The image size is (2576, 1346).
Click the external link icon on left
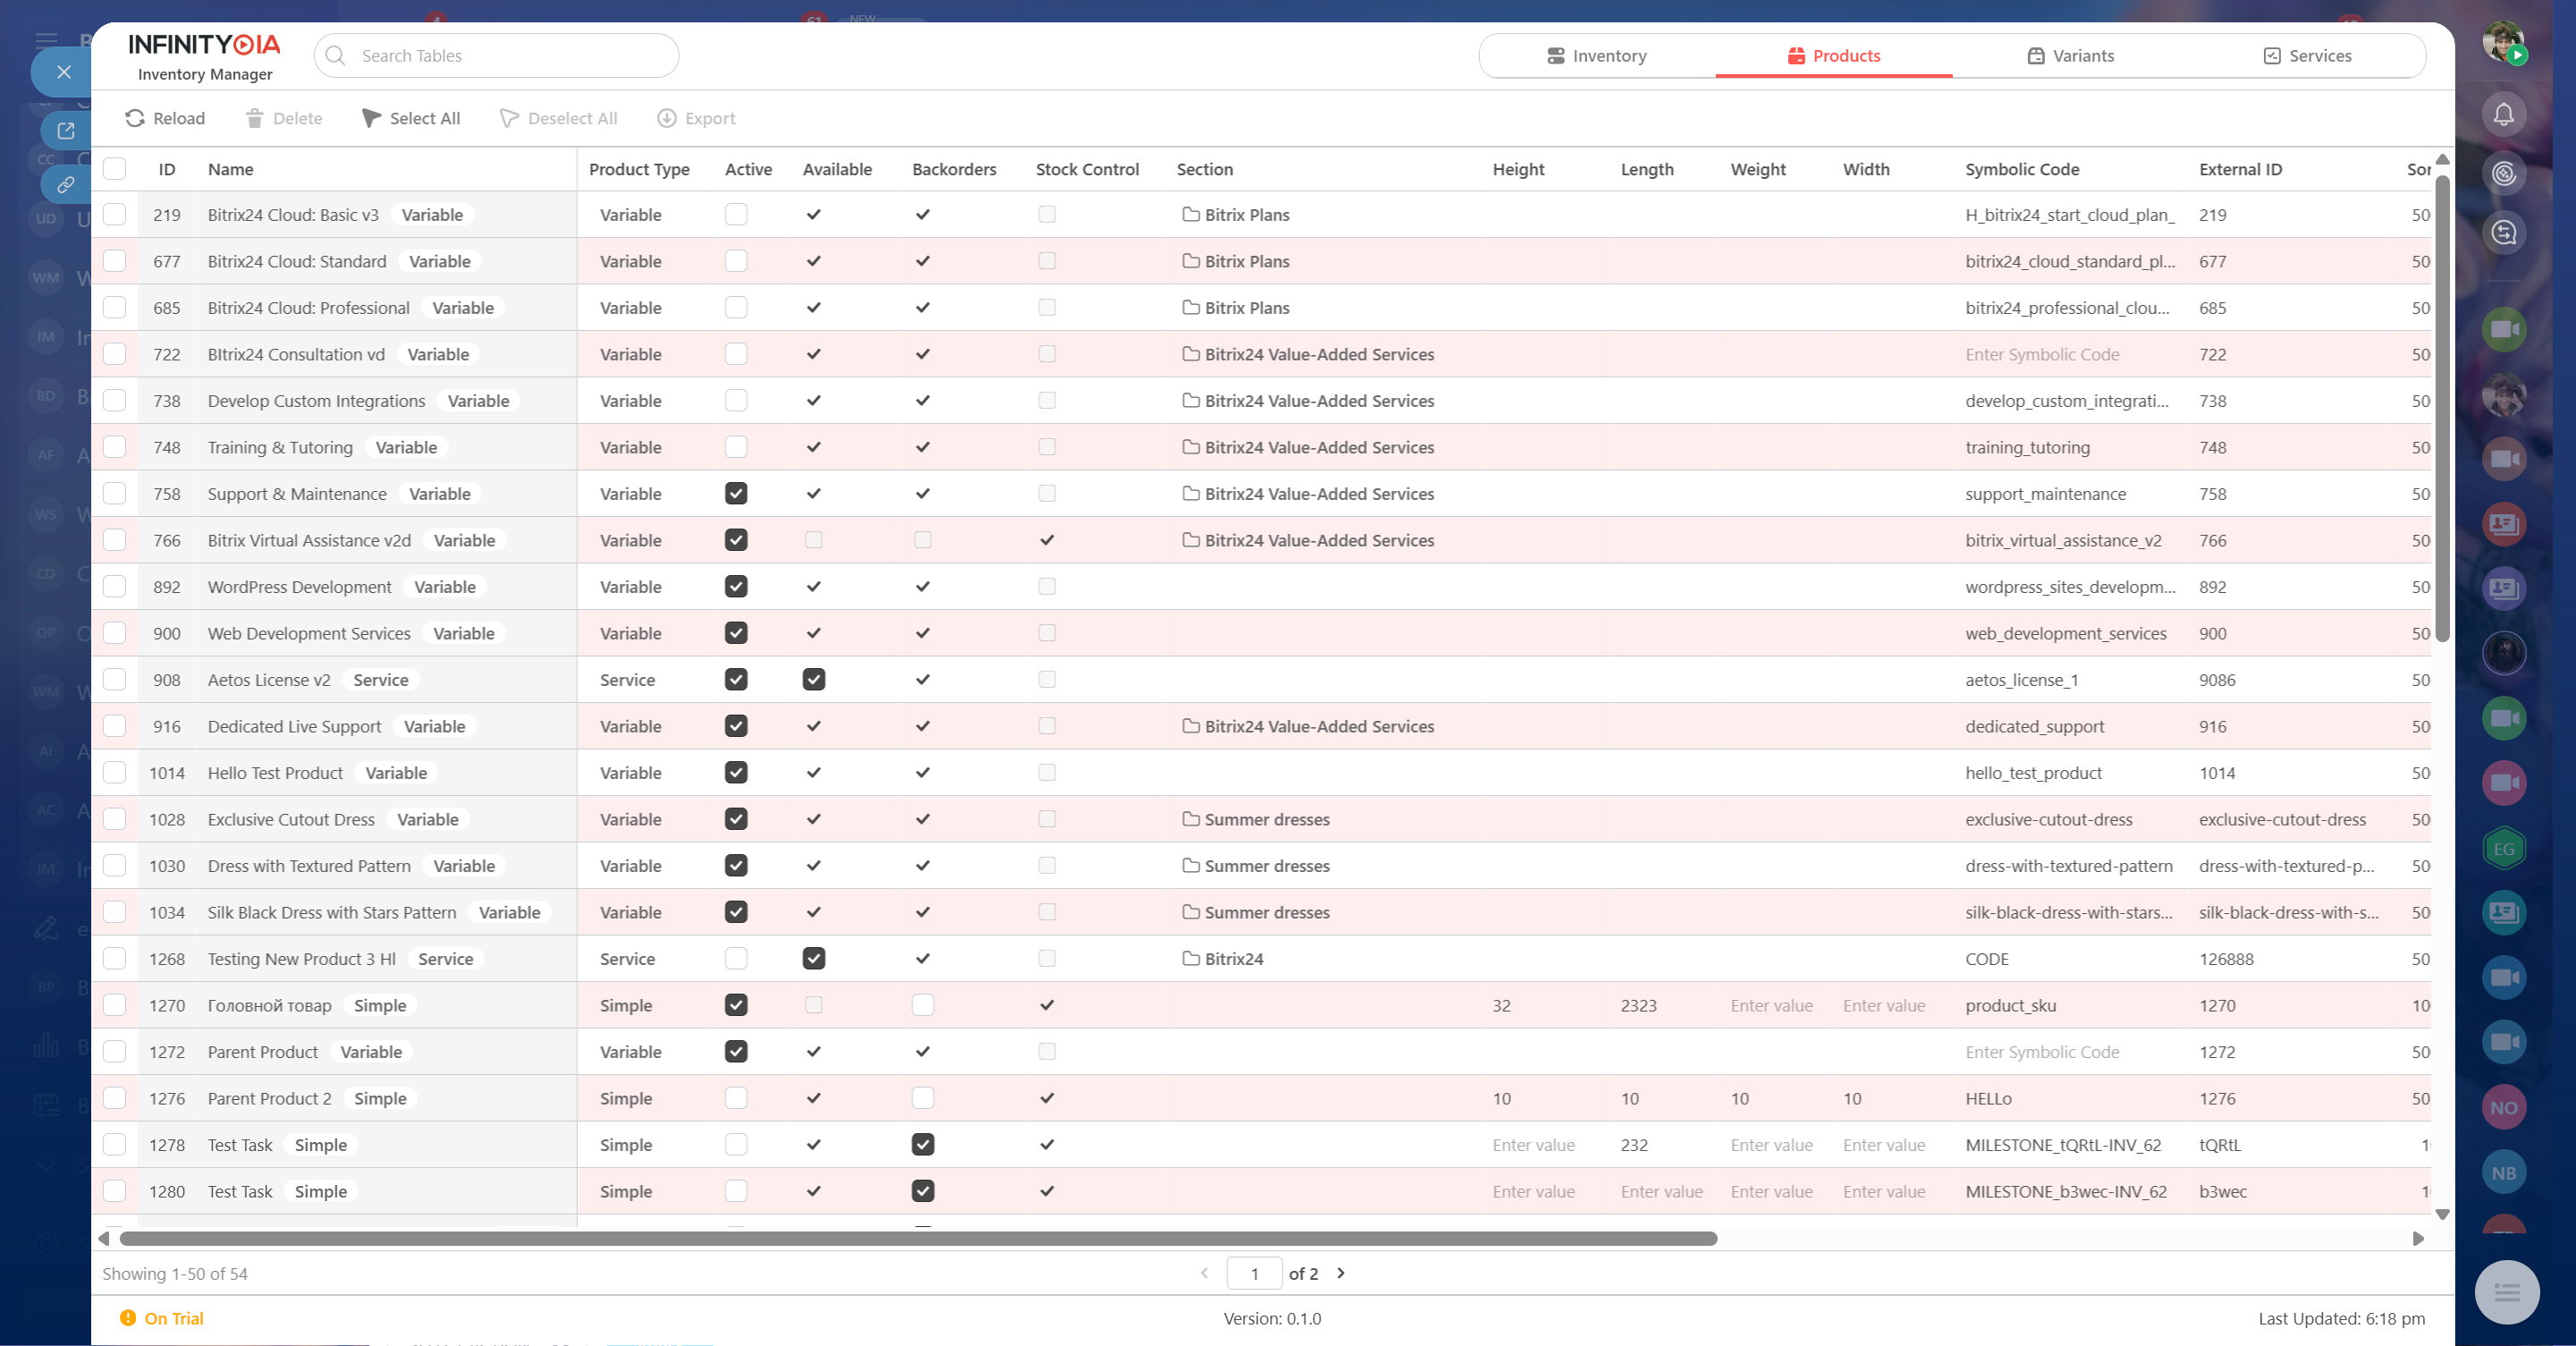(x=66, y=131)
